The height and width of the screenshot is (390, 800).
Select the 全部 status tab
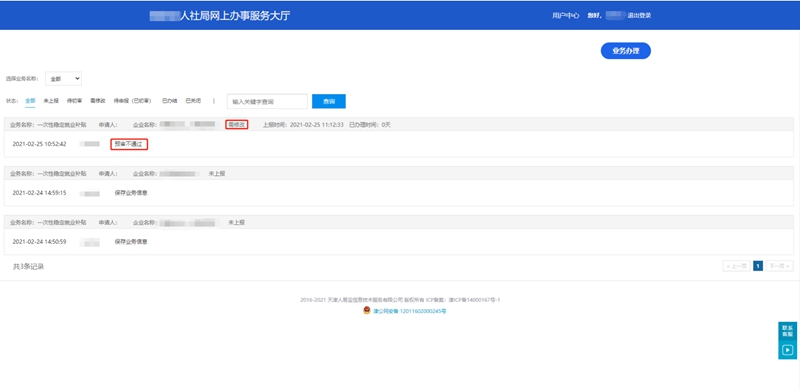31,101
